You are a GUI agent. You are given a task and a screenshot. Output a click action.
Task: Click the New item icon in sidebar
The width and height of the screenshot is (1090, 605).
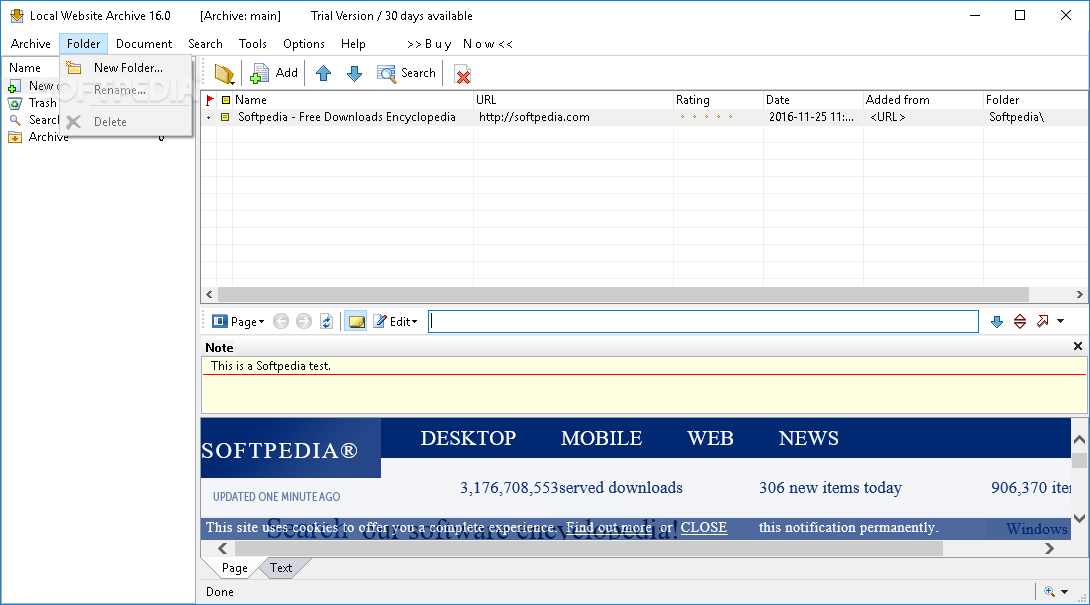14,86
